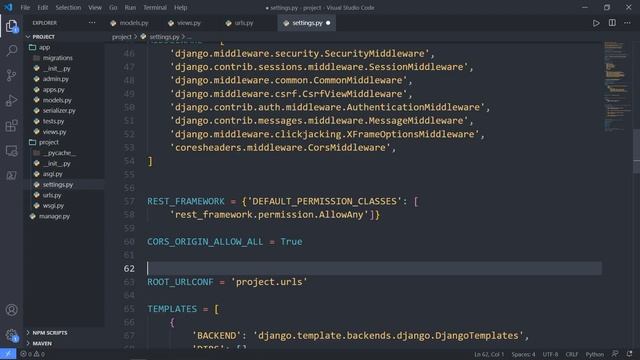
Task: Open the Go menu
Action: tap(113, 7)
